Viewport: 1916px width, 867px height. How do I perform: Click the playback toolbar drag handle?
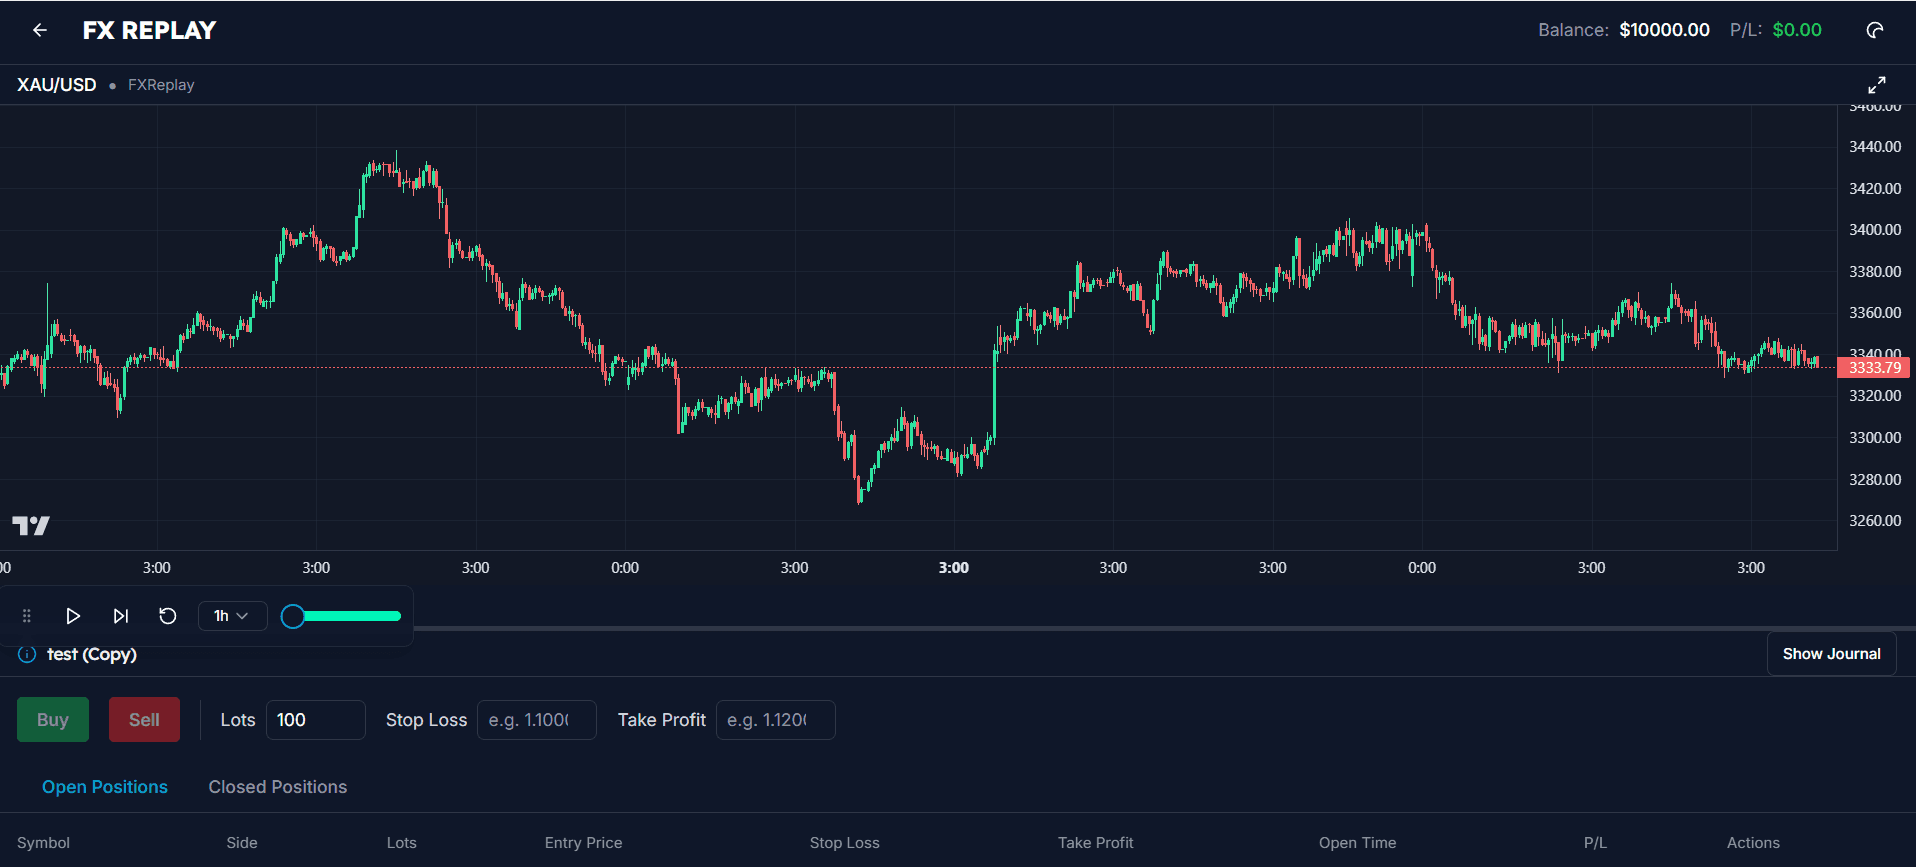(x=27, y=616)
